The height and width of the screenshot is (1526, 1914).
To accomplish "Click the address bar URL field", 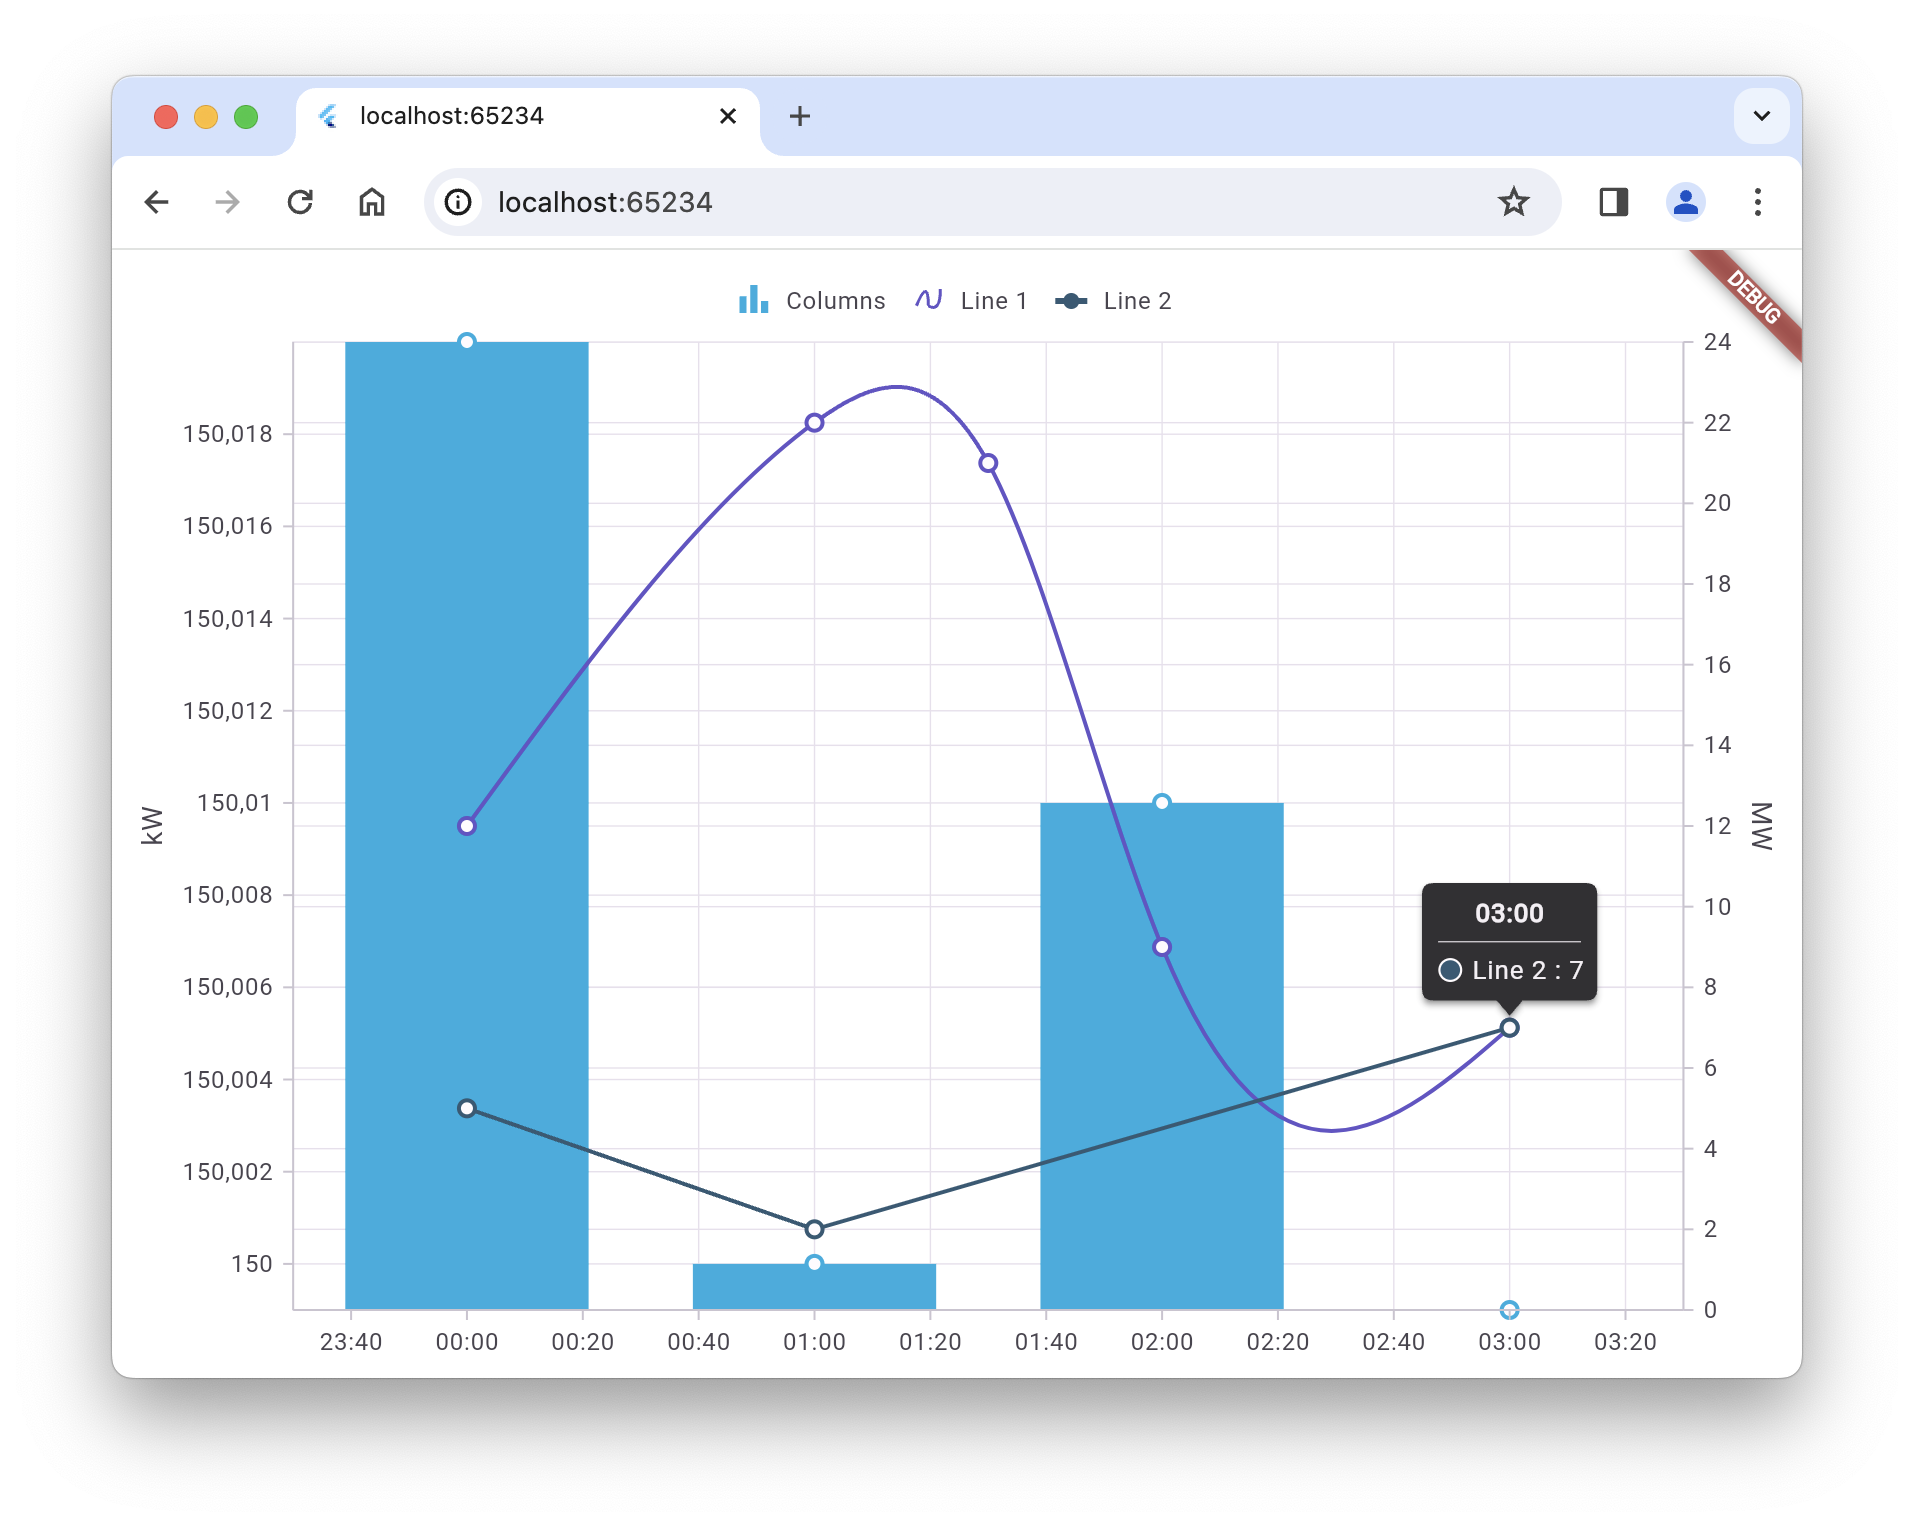I will (900, 202).
